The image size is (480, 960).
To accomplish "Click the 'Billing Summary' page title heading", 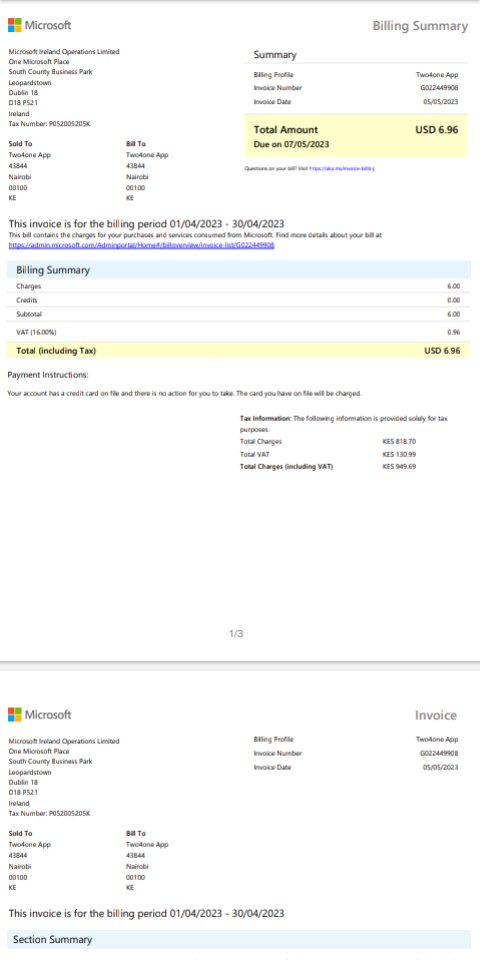I will click(x=420, y=26).
